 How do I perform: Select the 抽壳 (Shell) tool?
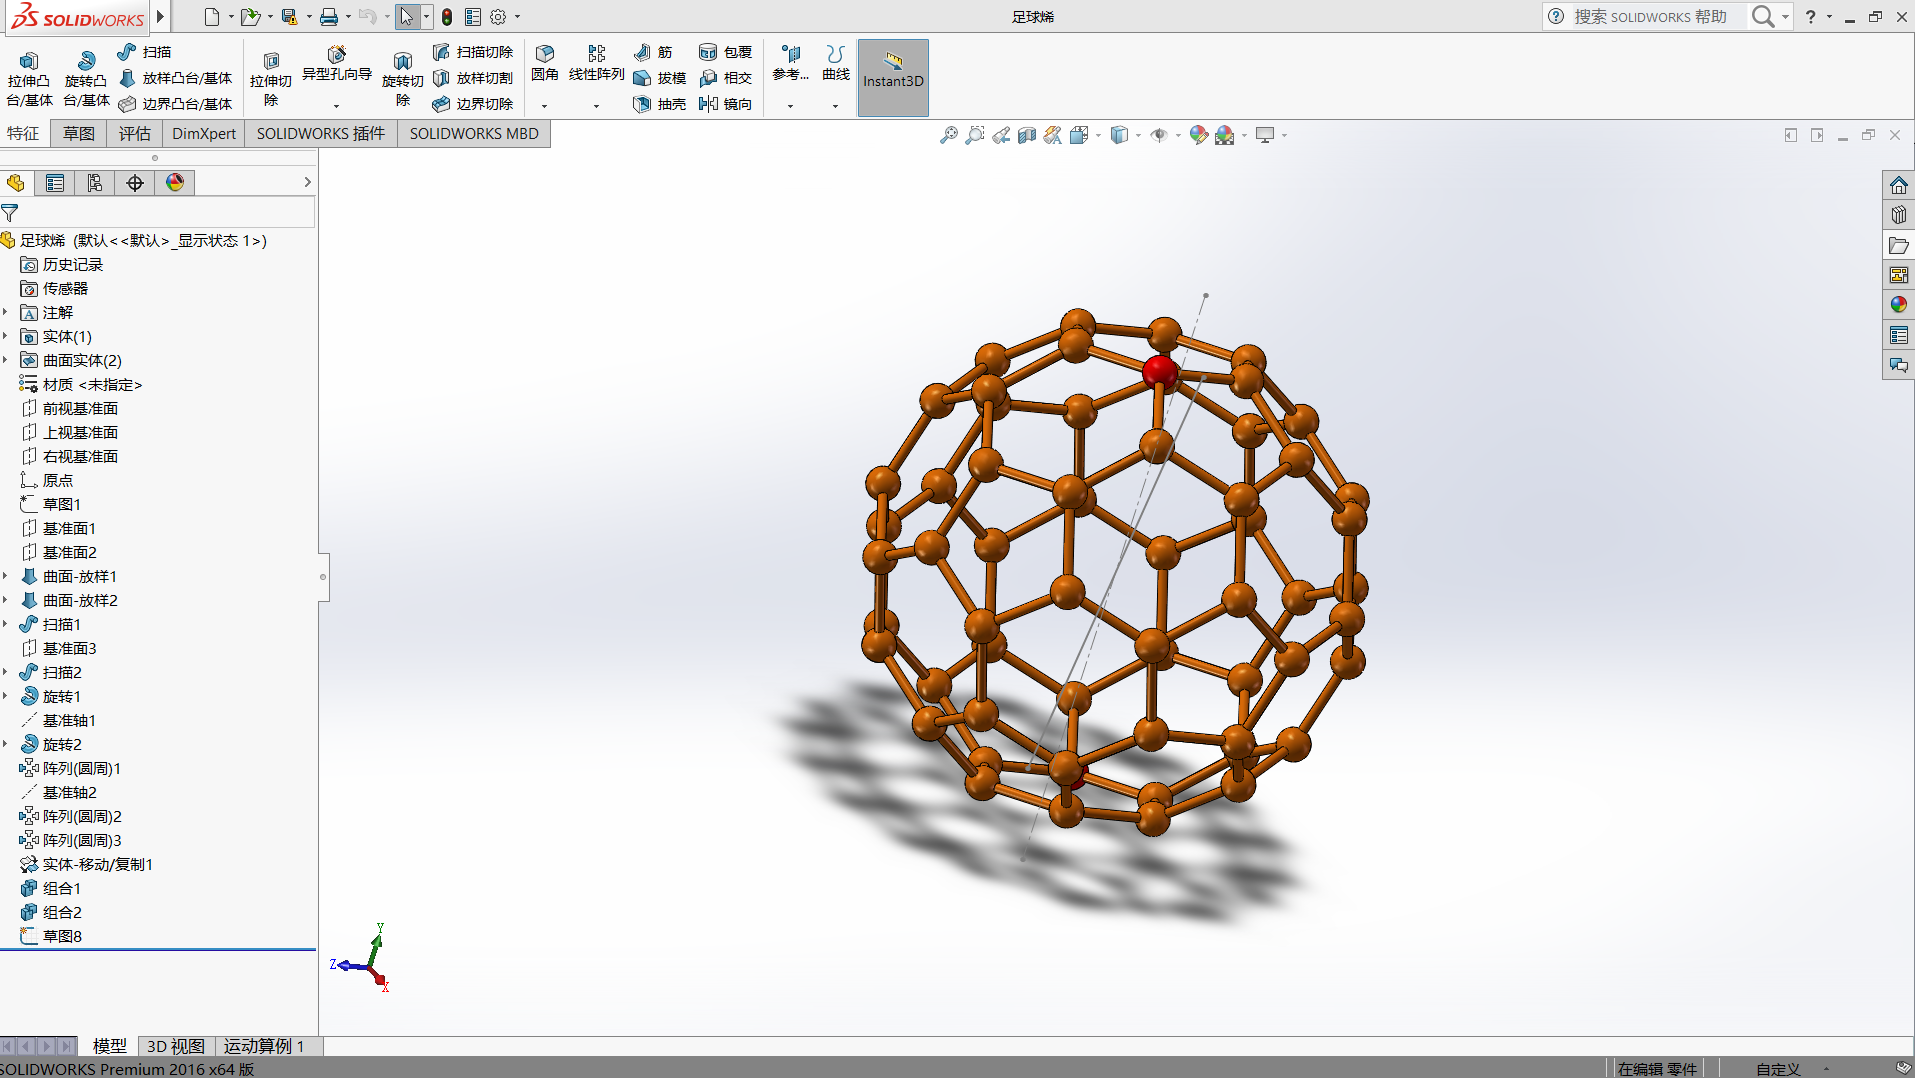coord(642,104)
